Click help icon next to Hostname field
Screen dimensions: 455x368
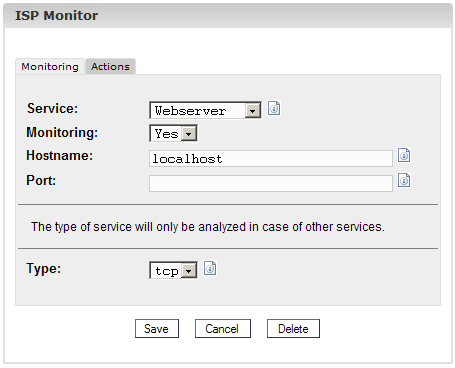[404, 155]
